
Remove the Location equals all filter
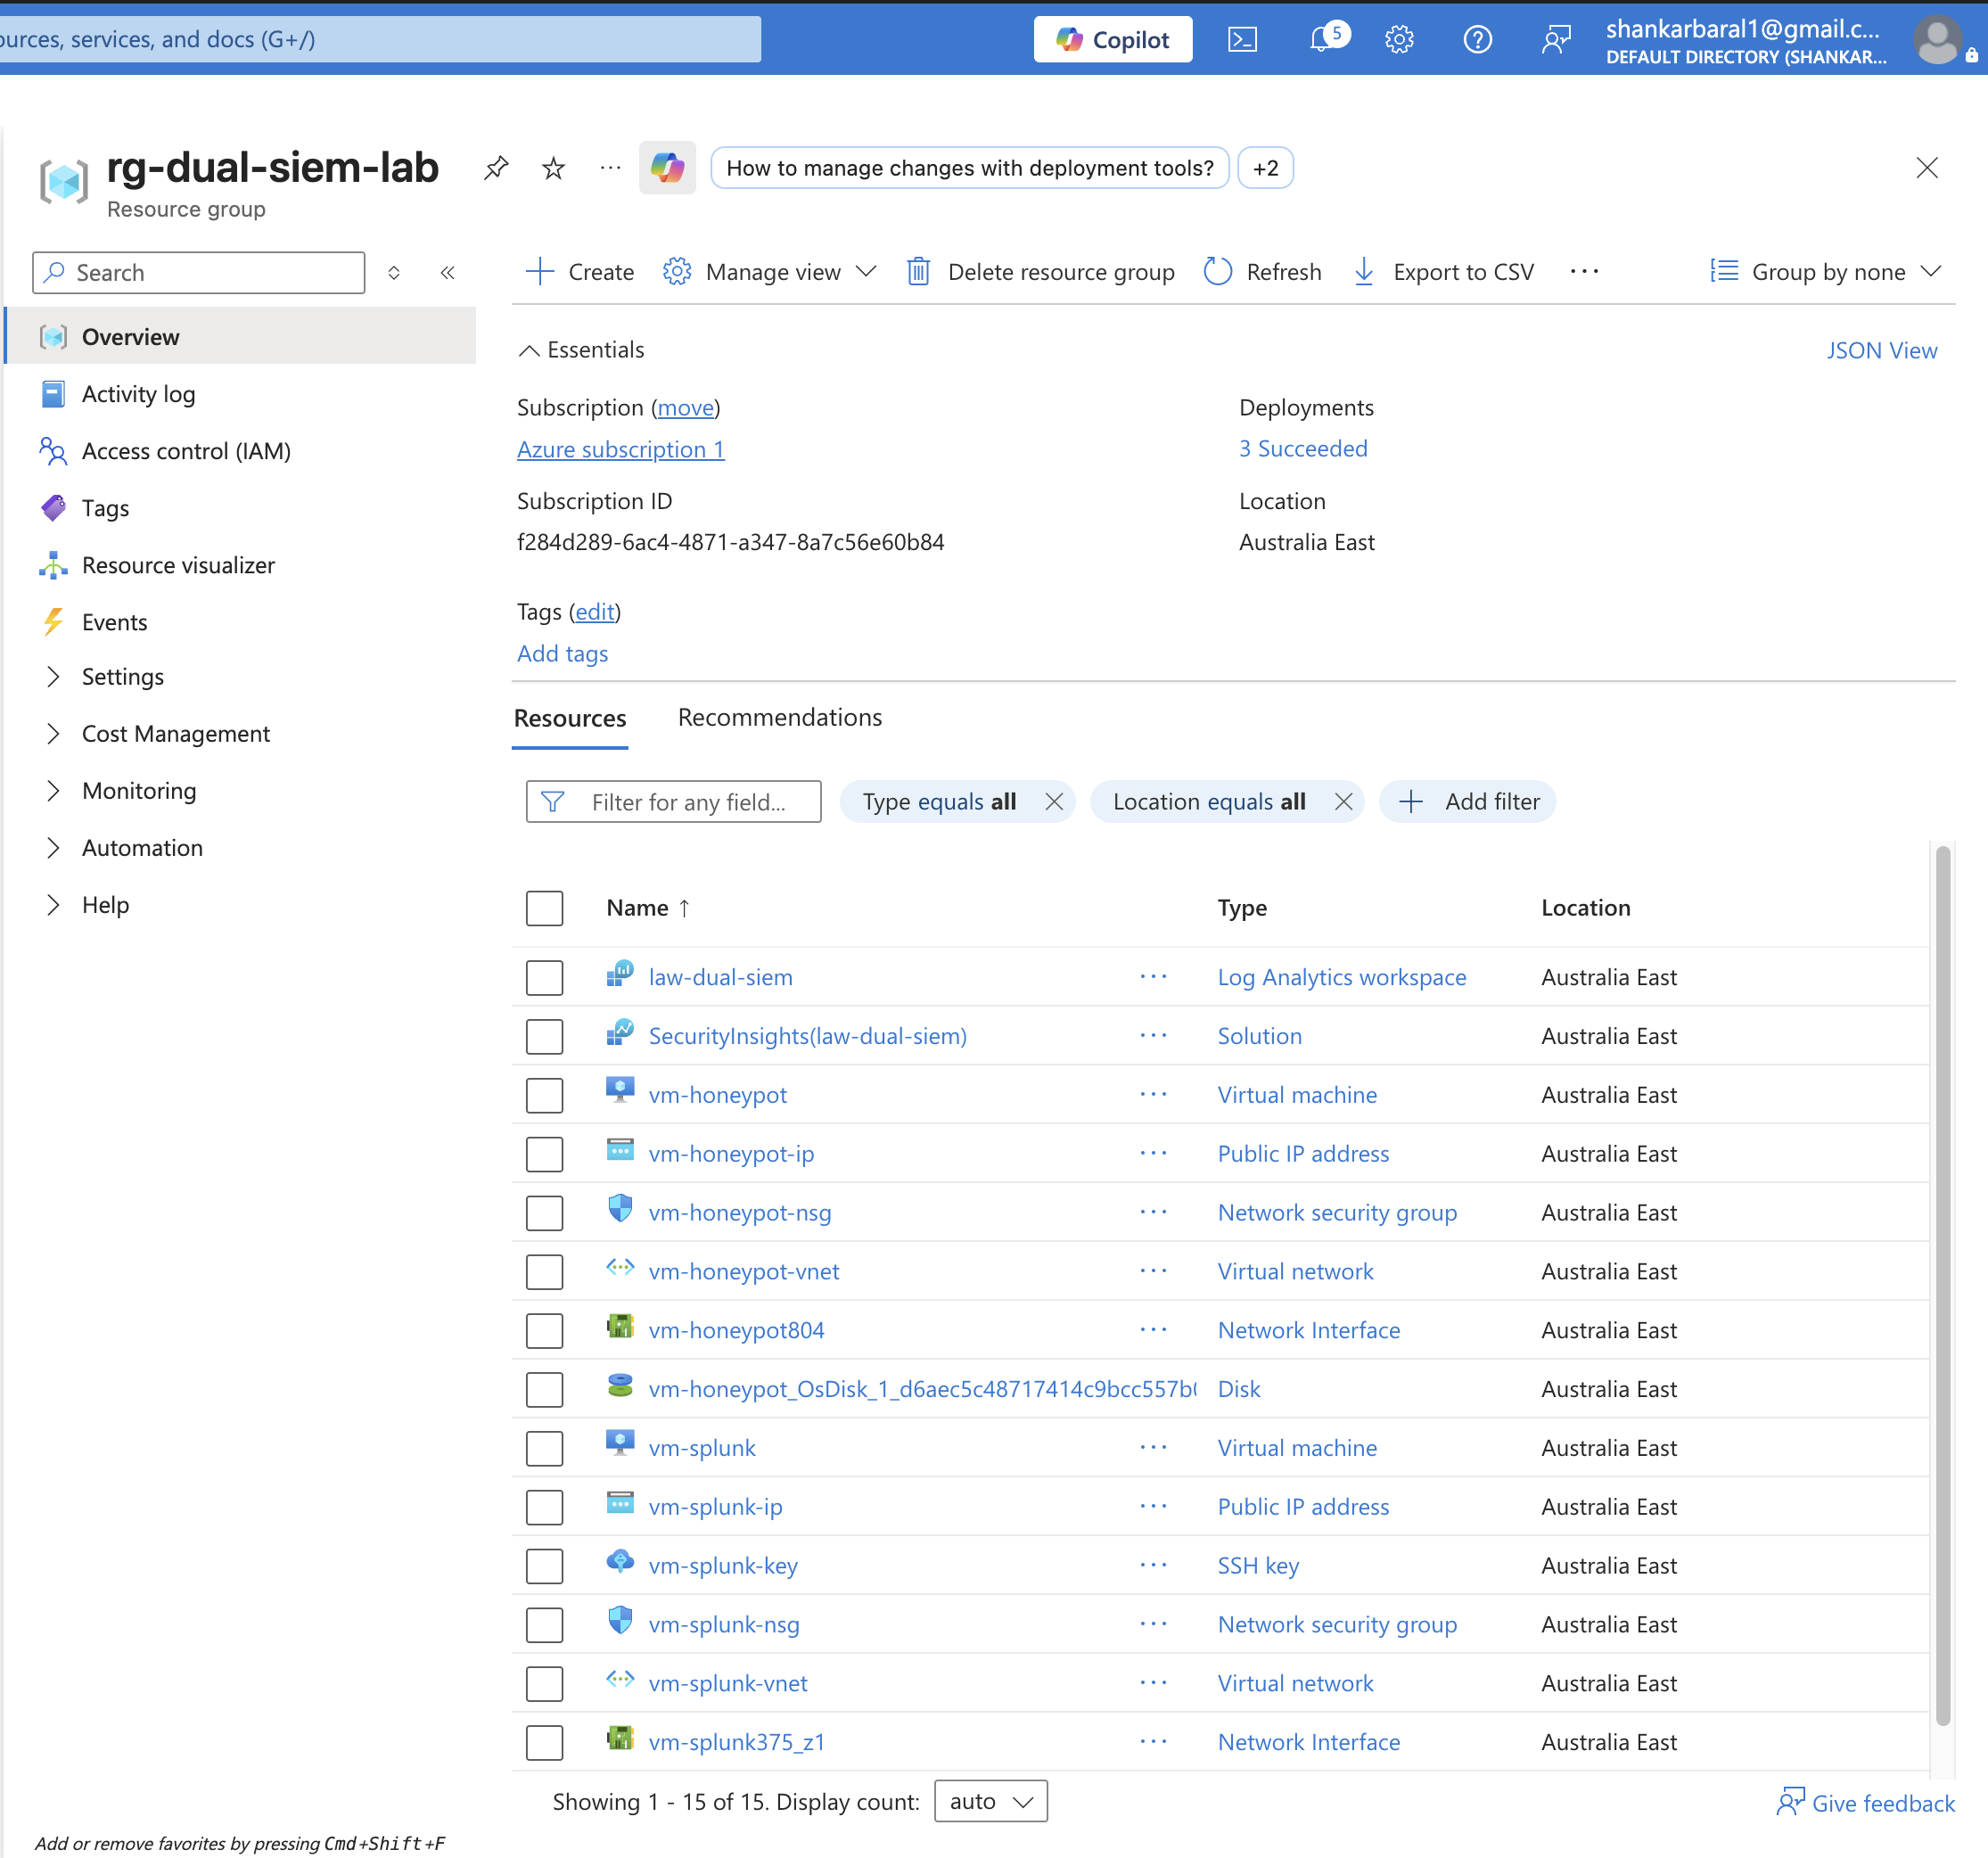(x=1343, y=802)
